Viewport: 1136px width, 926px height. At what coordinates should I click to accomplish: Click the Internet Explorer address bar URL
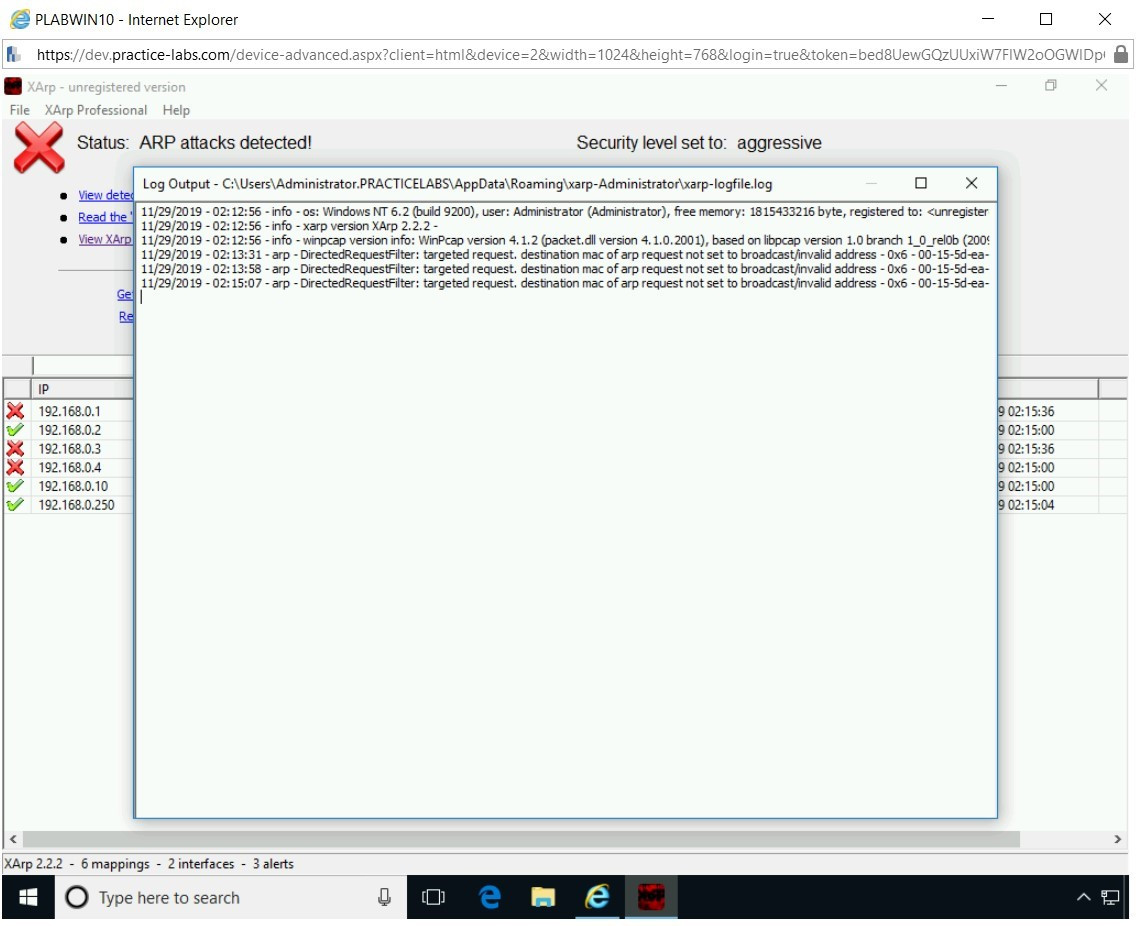[570, 54]
